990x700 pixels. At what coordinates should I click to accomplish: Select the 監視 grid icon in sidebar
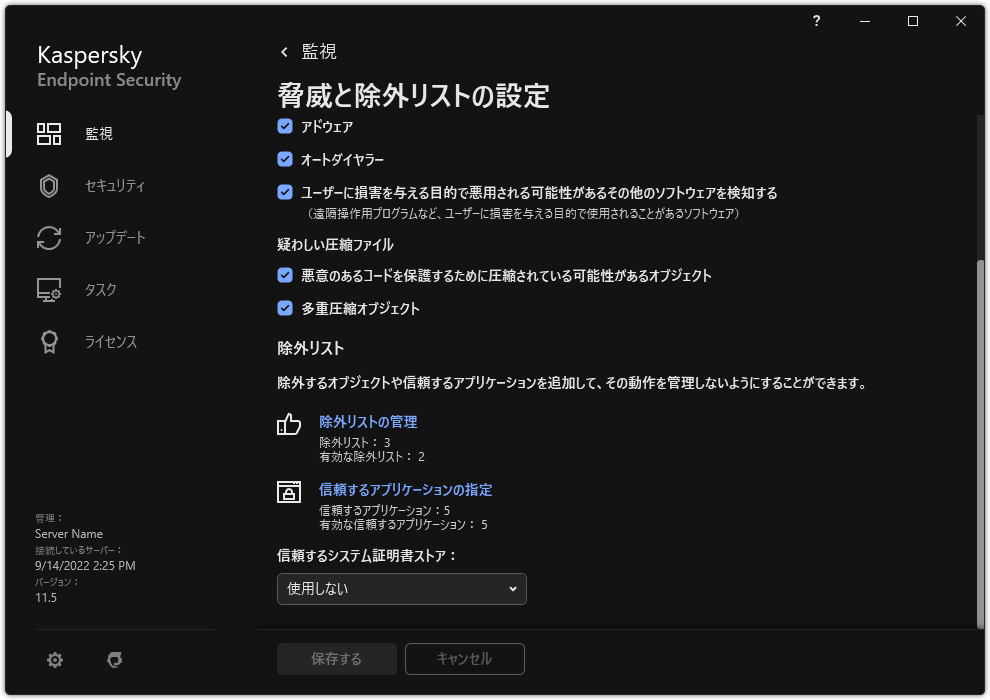coord(47,131)
